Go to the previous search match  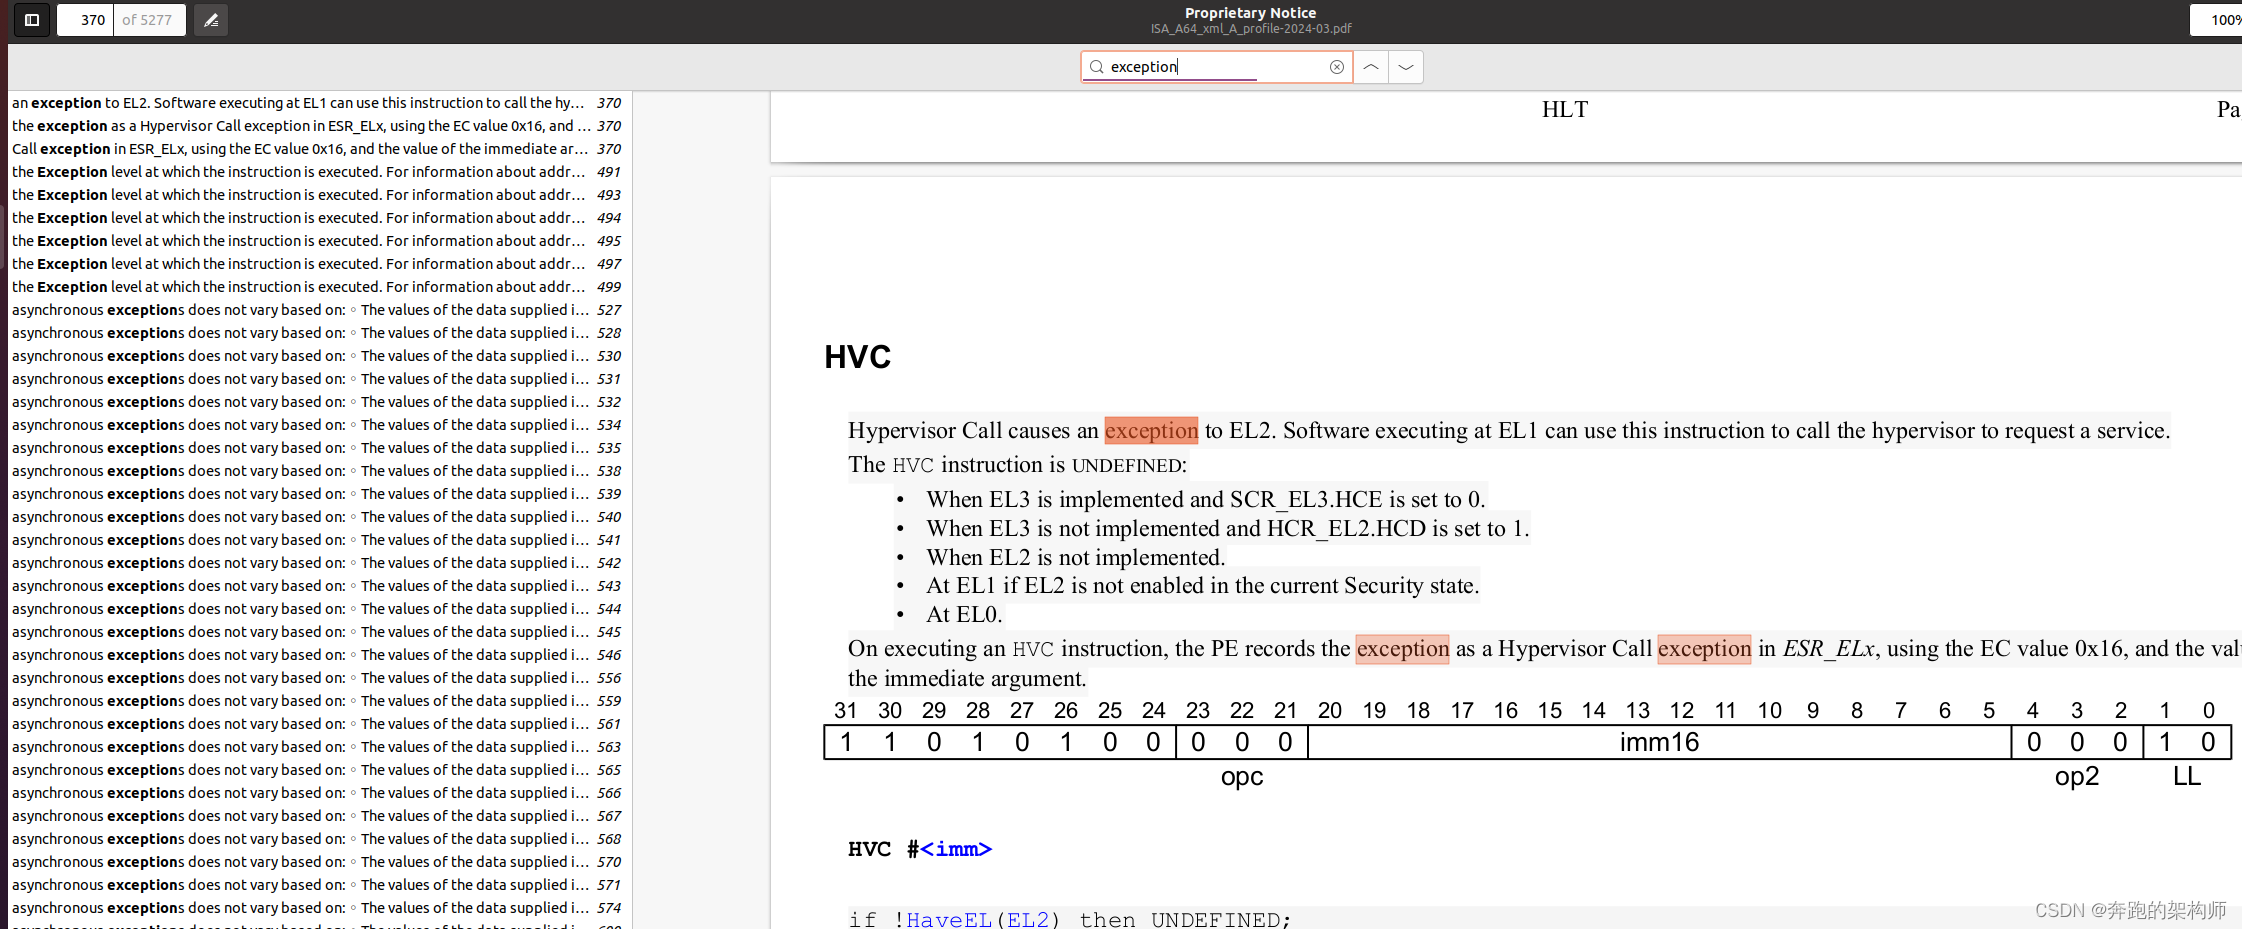click(x=1371, y=67)
